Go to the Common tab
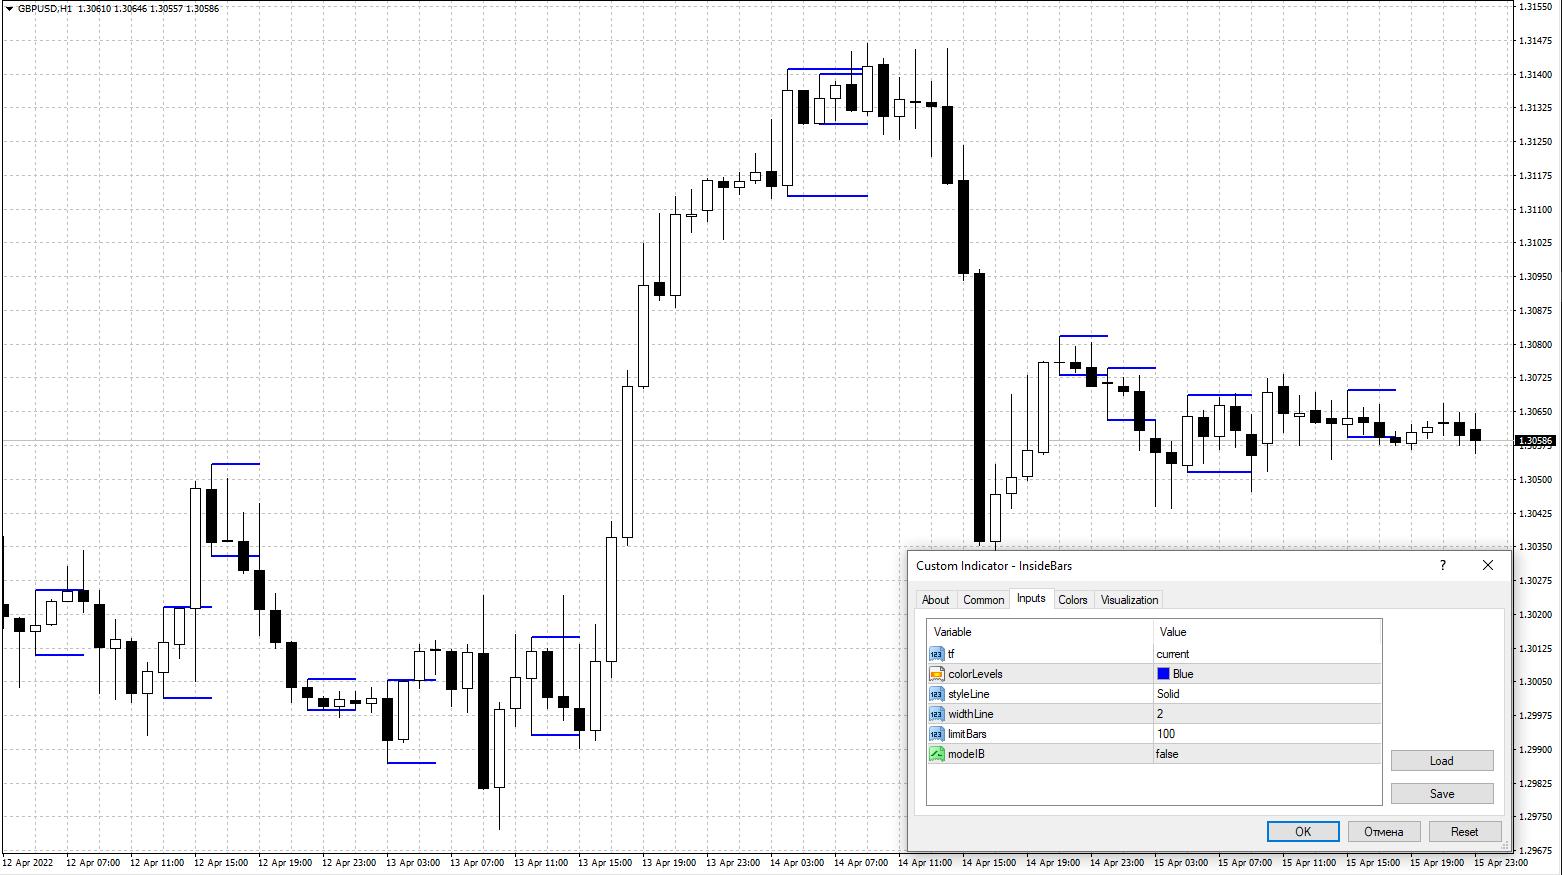Image resolution: width=1562 pixels, height=875 pixels. pyautogui.click(x=983, y=600)
